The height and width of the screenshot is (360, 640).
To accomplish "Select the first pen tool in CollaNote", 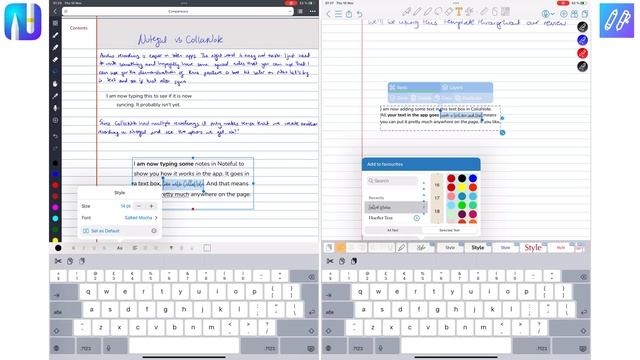I will tap(407, 12).
